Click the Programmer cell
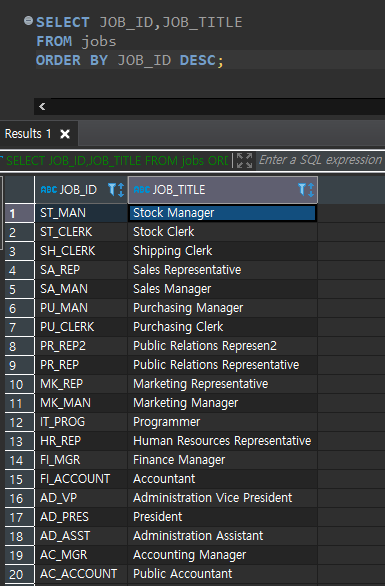Screen dimensions: 385x586 point(223,422)
